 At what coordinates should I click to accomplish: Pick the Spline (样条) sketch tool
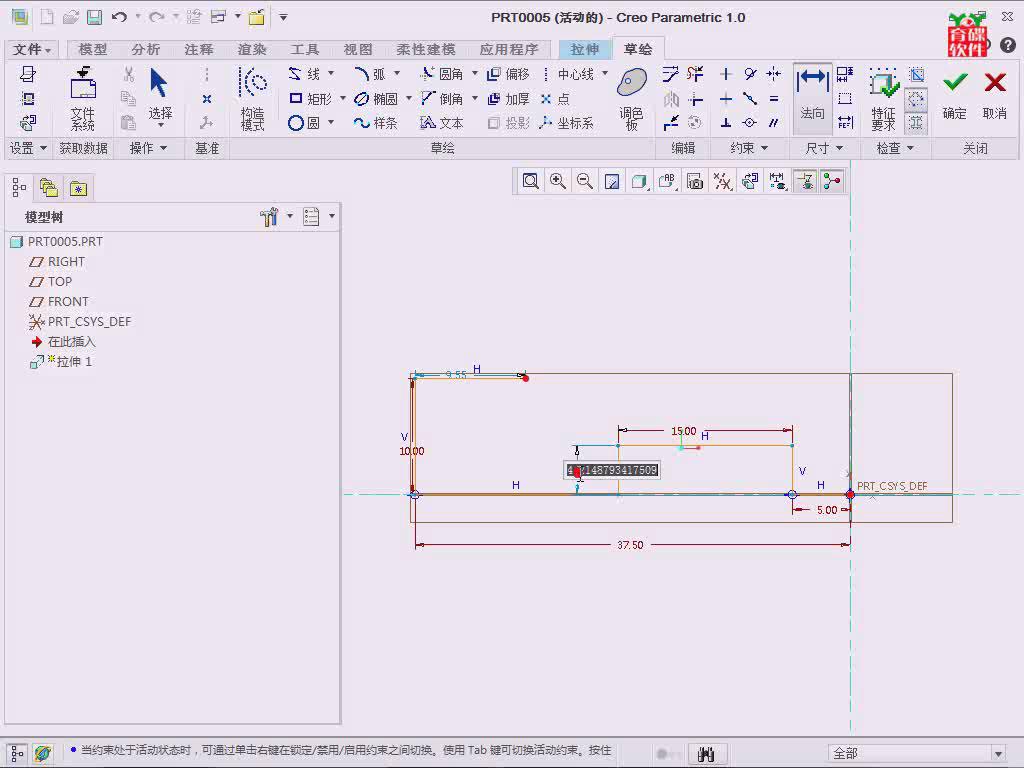376,123
